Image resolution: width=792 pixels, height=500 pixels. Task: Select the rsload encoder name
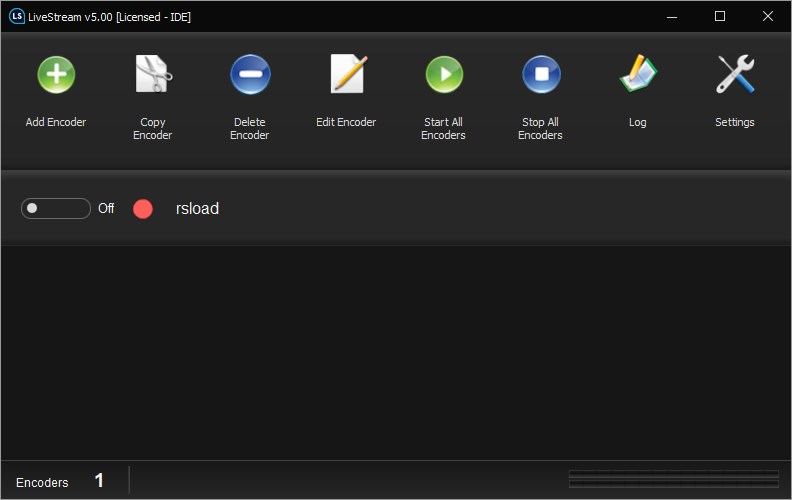click(197, 208)
